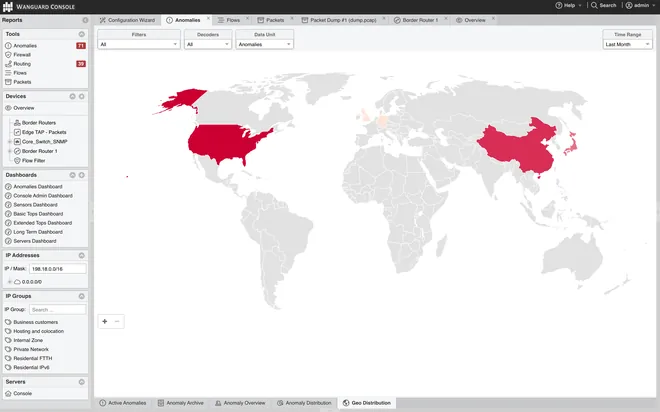Viewport: 660px width, 412px height.
Task: Switch to Anomaly Distribution bottom tab
Action: click(304, 403)
